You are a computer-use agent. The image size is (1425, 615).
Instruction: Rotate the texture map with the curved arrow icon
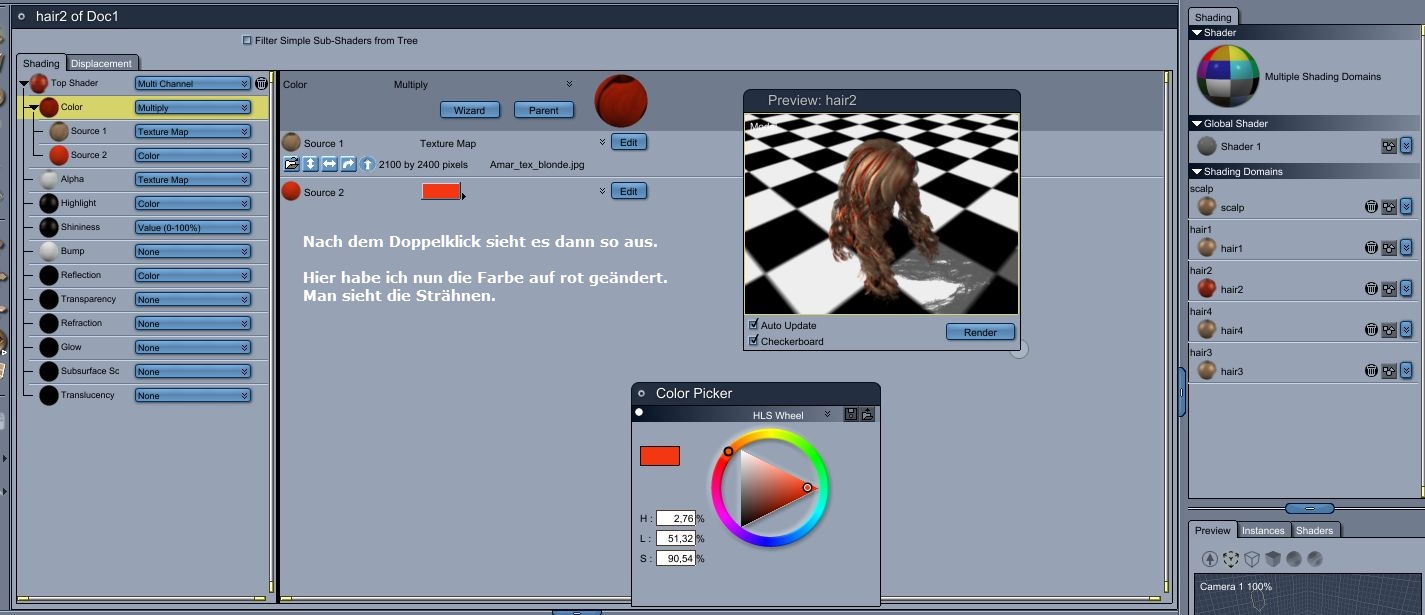pyautogui.click(x=348, y=164)
